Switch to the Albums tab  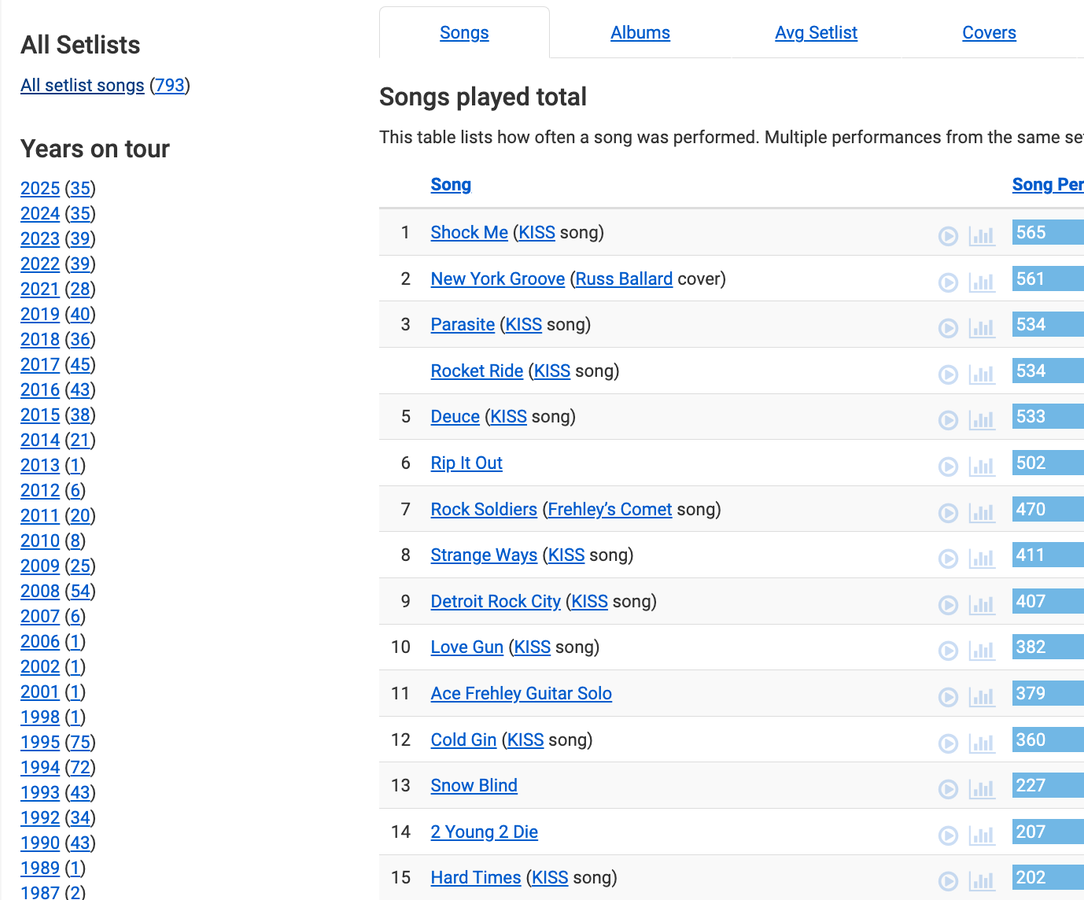coord(640,33)
